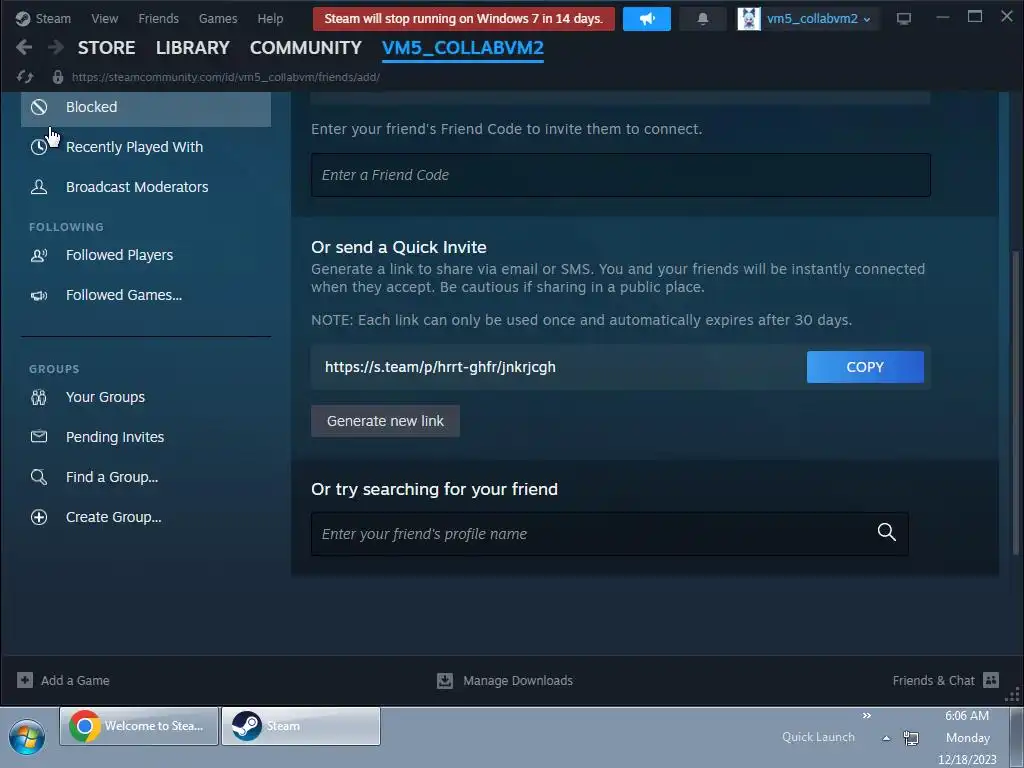Click the Generate new link button

click(385, 421)
